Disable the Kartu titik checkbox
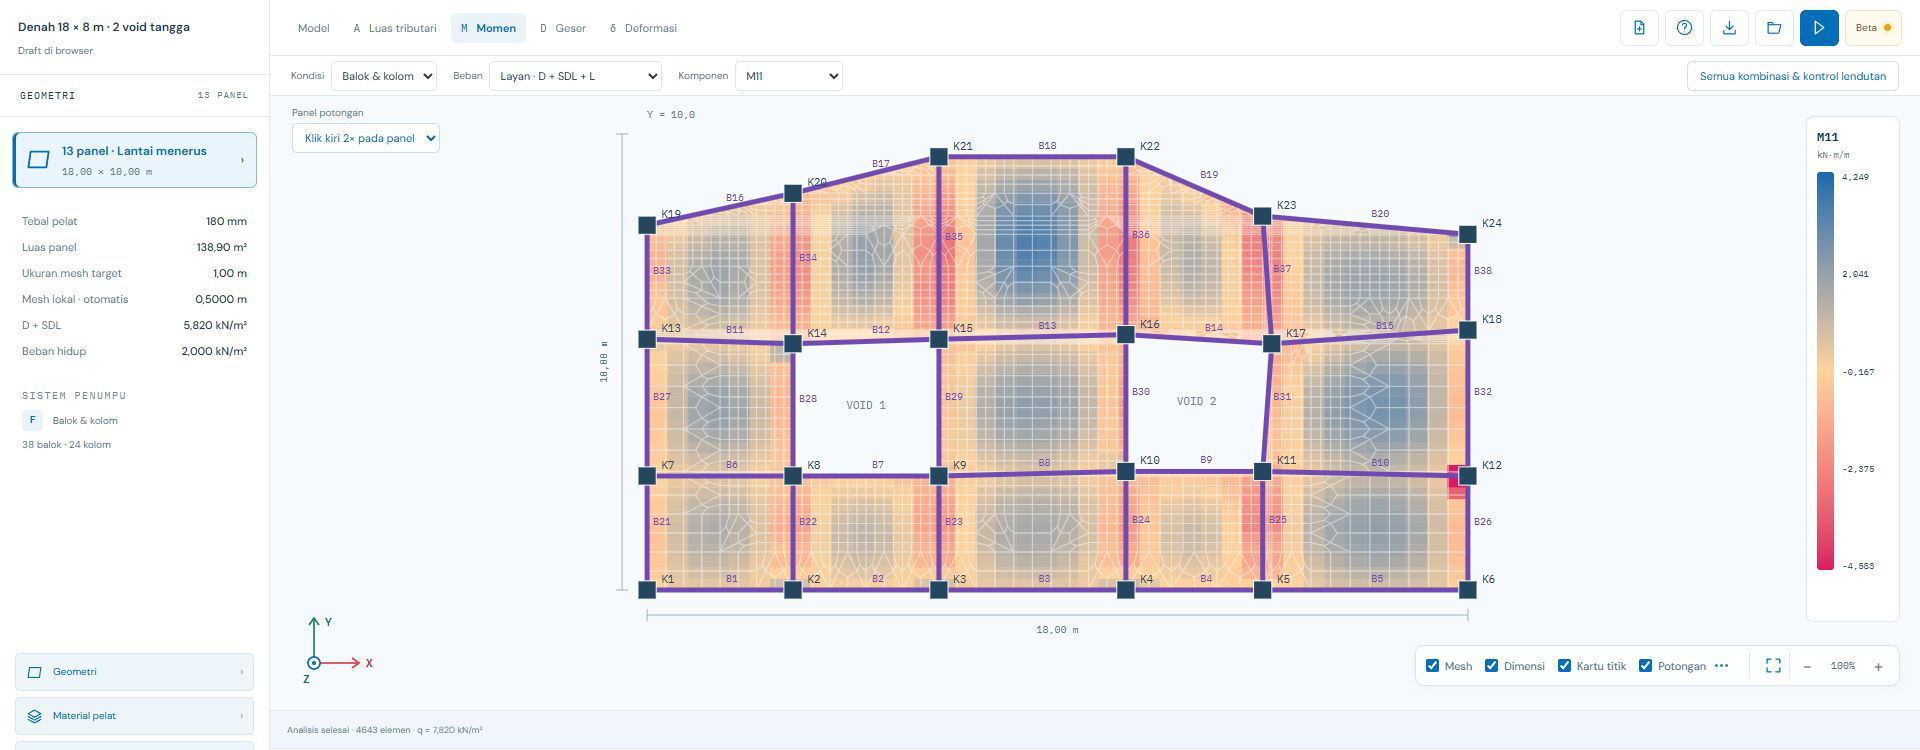Viewport: 1920px width, 750px height. [1564, 666]
